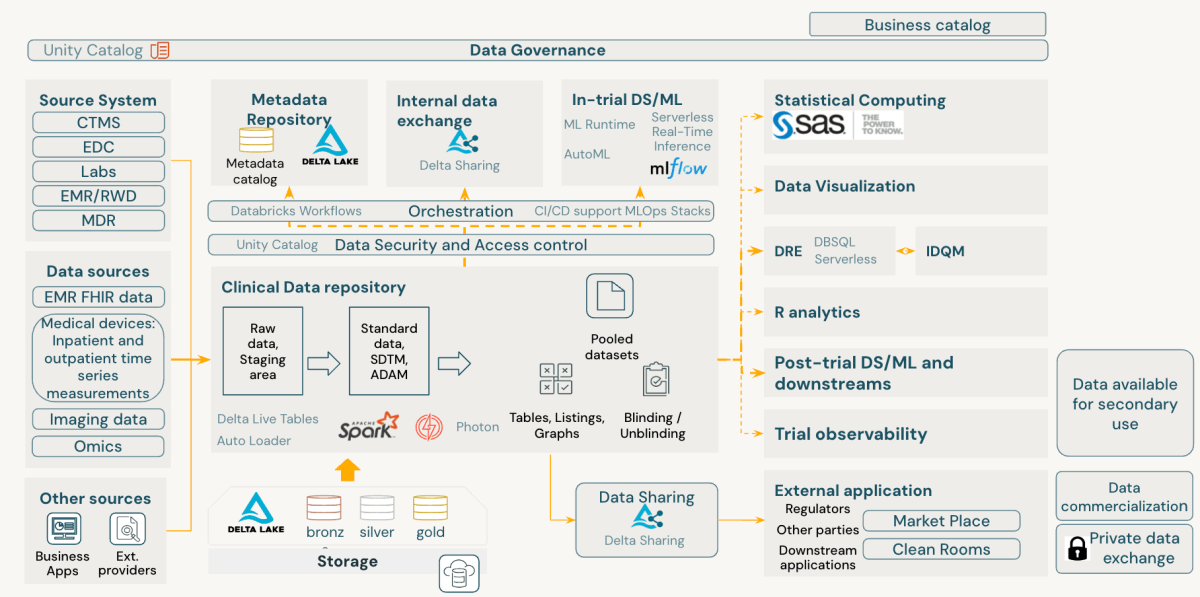Image resolution: width=1200 pixels, height=597 pixels.
Task: Click the padlock icon beside Private data exchange
Action: click(x=1077, y=548)
